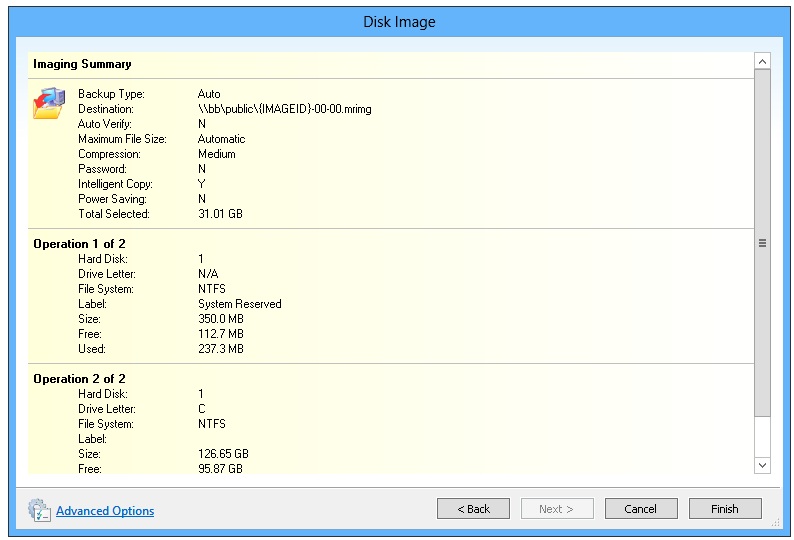
Task: Click the Disk Image title bar text
Action: [x=399, y=22]
